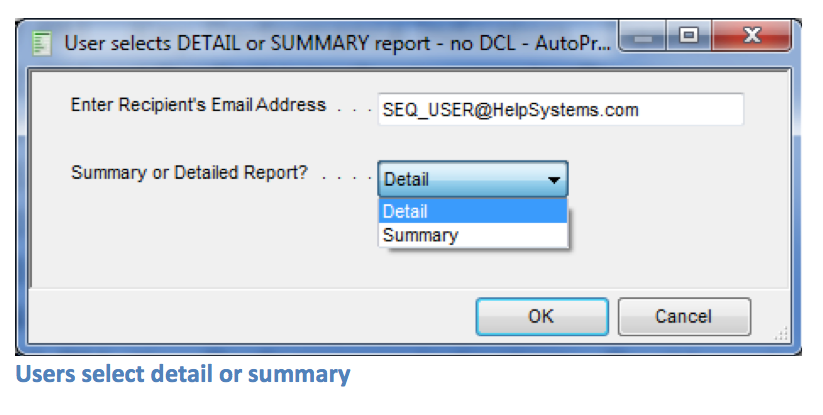Click the "Enter Recipient's Email Address" label
The image size is (823, 415).
(x=198, y=105)
